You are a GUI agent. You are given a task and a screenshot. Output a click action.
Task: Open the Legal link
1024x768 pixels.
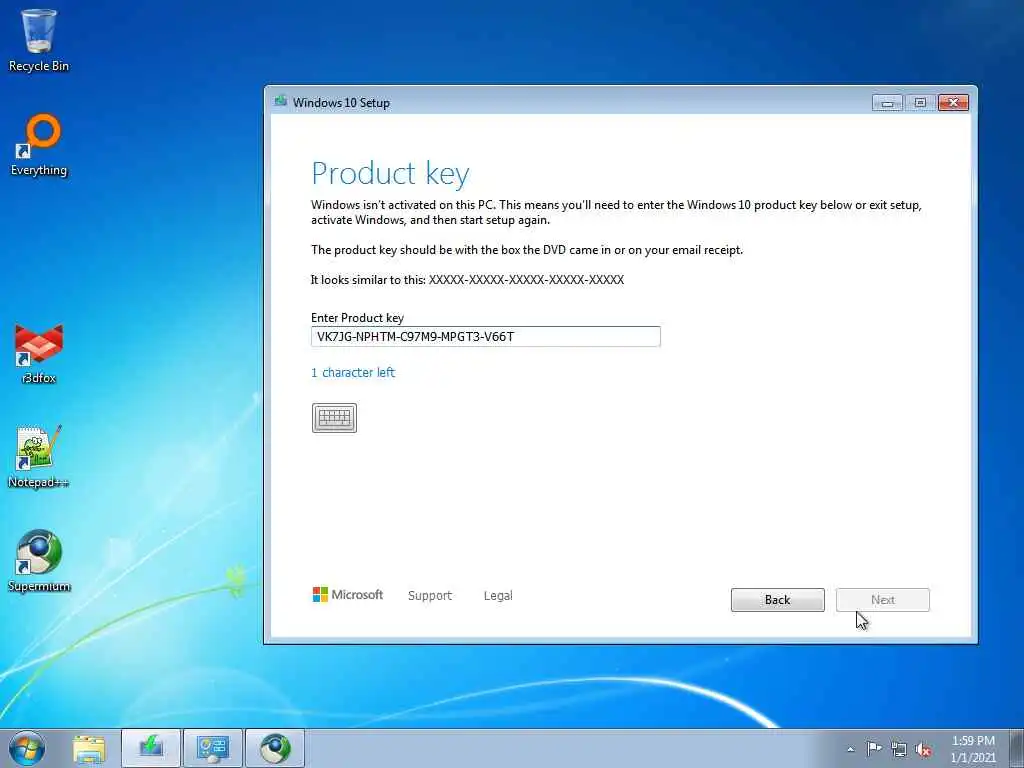[x=498, y=596]
